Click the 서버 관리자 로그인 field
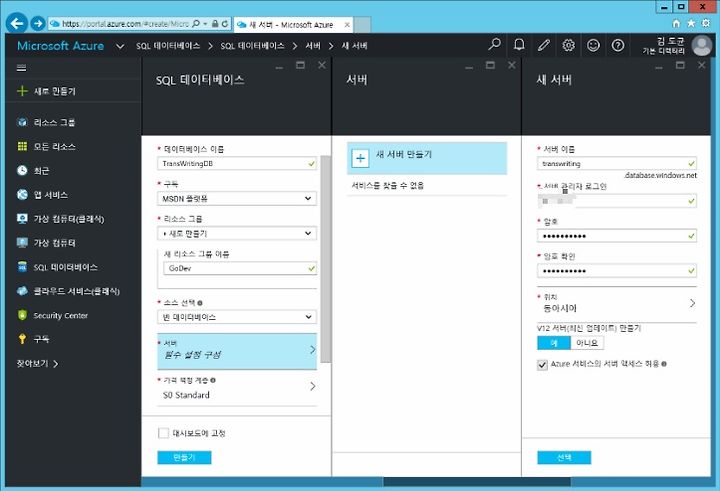 pyautogui.click(x=617, y=201)
